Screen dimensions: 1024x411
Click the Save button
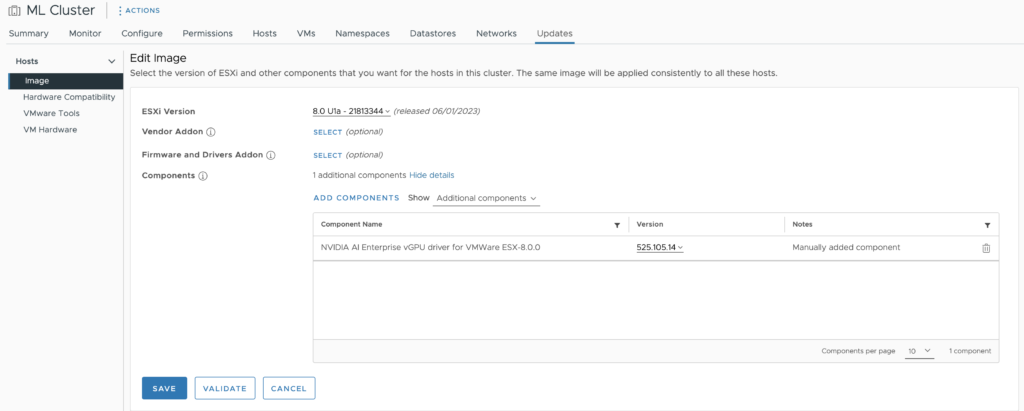coord(164,388)
